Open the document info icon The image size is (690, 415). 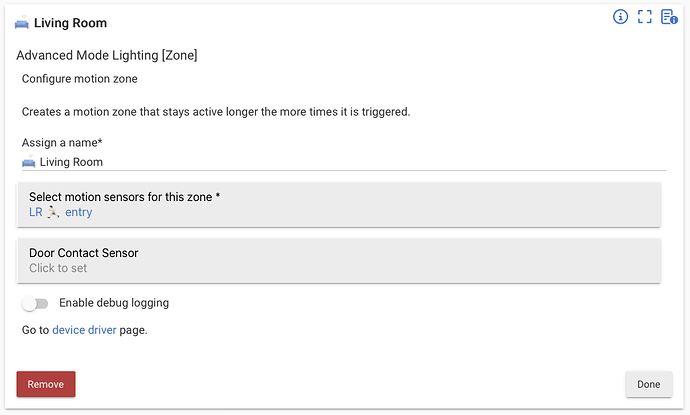[669, 17]
